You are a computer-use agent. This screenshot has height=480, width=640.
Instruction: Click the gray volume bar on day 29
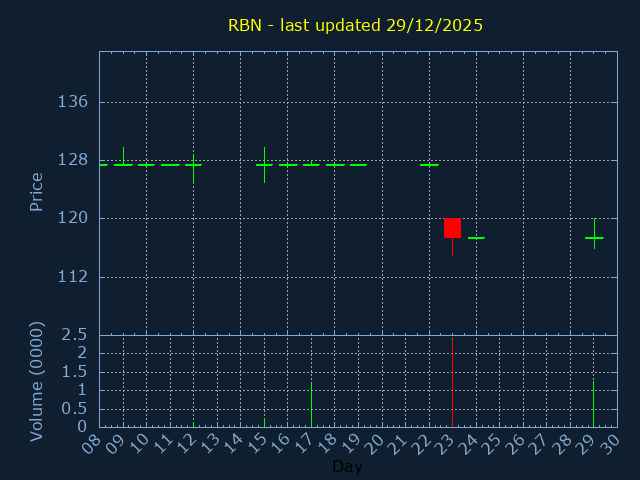click(594, 402)
